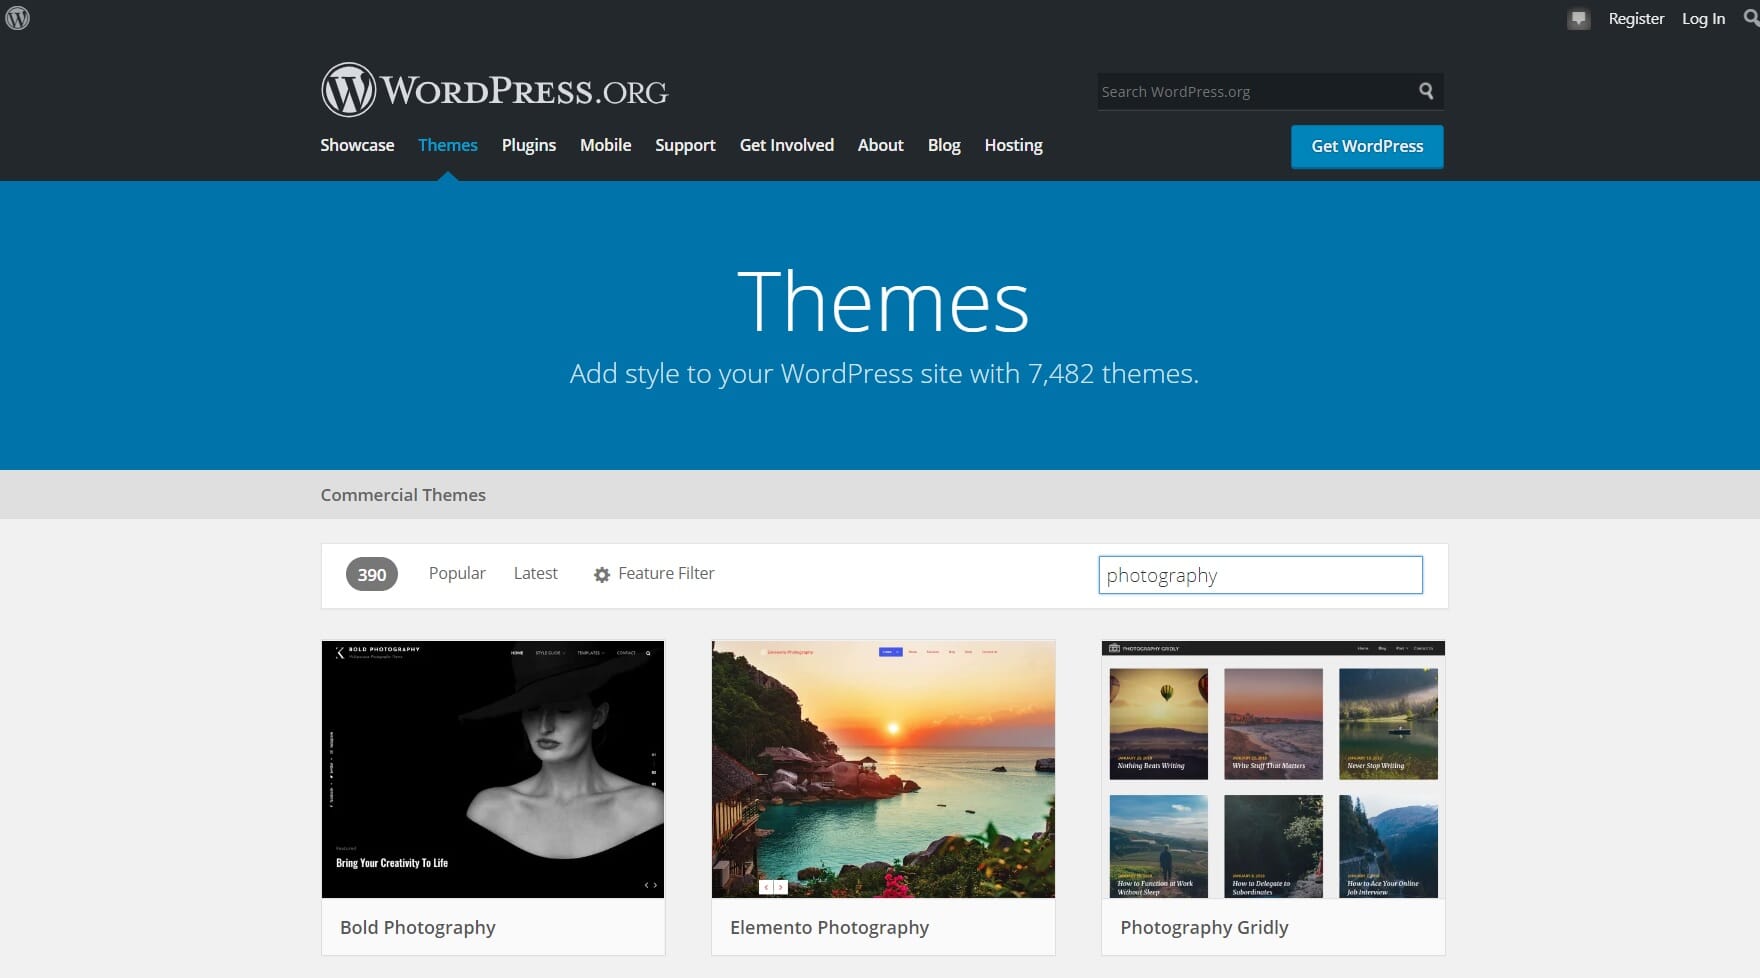Image resolution: width=1760 pixels, height=978 pixels.
Task: Switch to the Latest tab
Action: [x=535, y=573]
